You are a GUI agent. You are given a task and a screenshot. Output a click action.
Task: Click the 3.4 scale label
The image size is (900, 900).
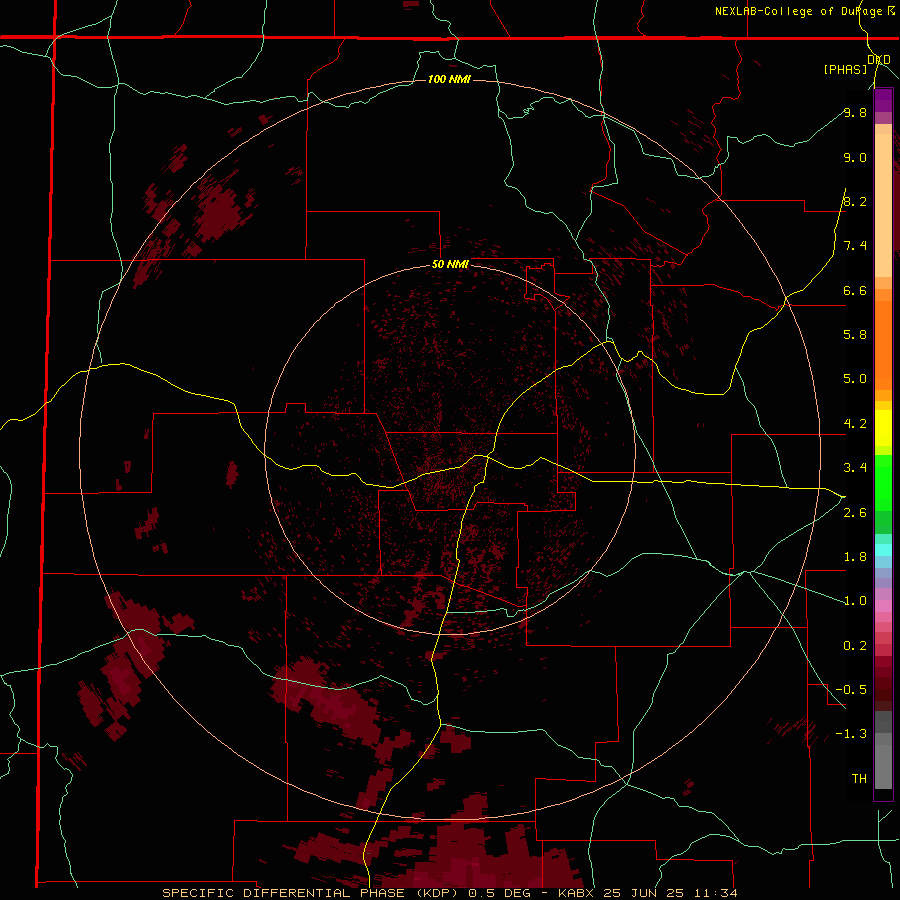click(x=855, y=468)
